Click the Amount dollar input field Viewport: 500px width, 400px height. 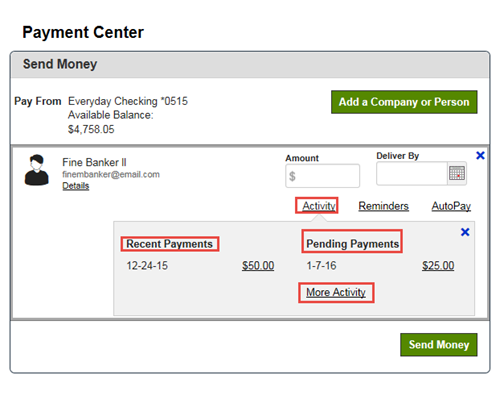[322, 176]
